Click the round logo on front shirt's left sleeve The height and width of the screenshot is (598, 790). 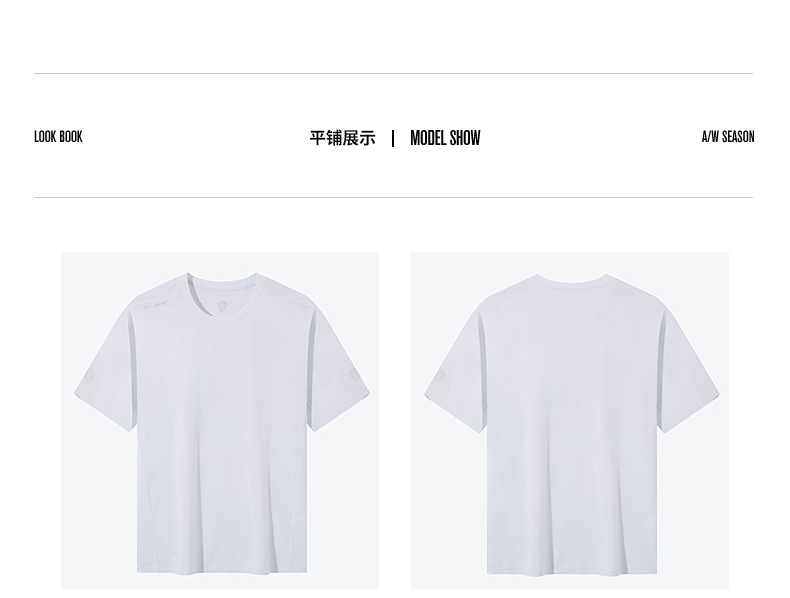pos(90,375)
